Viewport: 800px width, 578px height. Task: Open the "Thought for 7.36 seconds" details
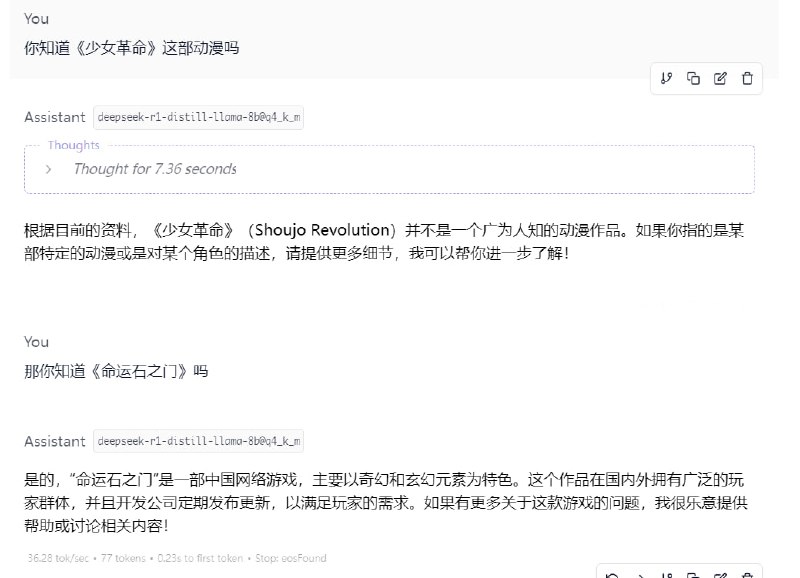[x=155, y=169]
